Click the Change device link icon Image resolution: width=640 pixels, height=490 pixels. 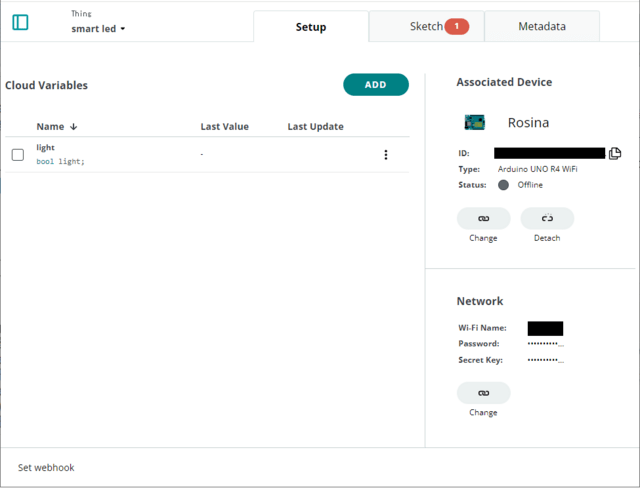[x=483, y=218]
